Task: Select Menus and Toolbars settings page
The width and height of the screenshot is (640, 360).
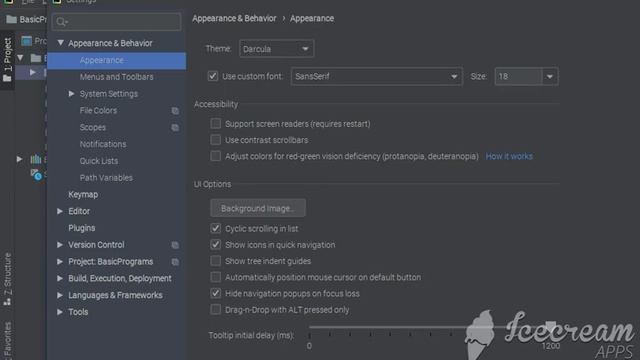Action: (x=117, y=77)
